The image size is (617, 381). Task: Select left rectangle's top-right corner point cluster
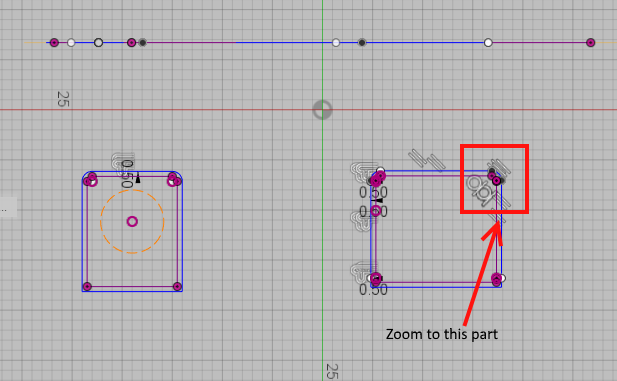[174, 179]
